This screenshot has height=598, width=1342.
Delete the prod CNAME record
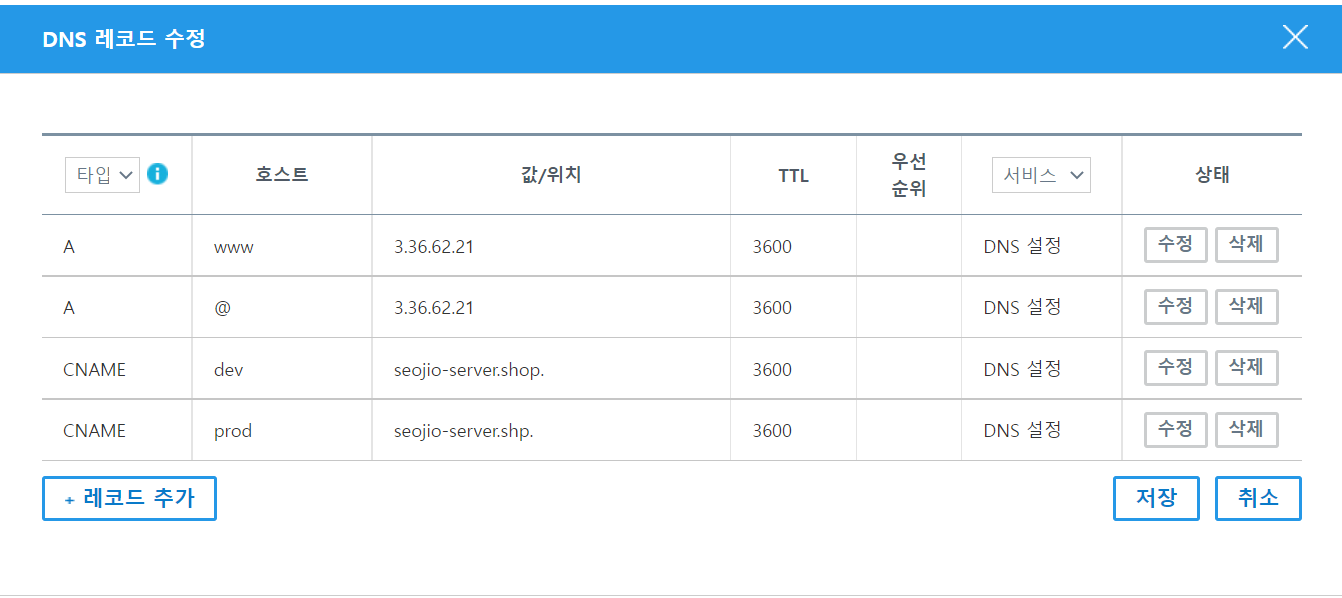tap(1246, 430)
